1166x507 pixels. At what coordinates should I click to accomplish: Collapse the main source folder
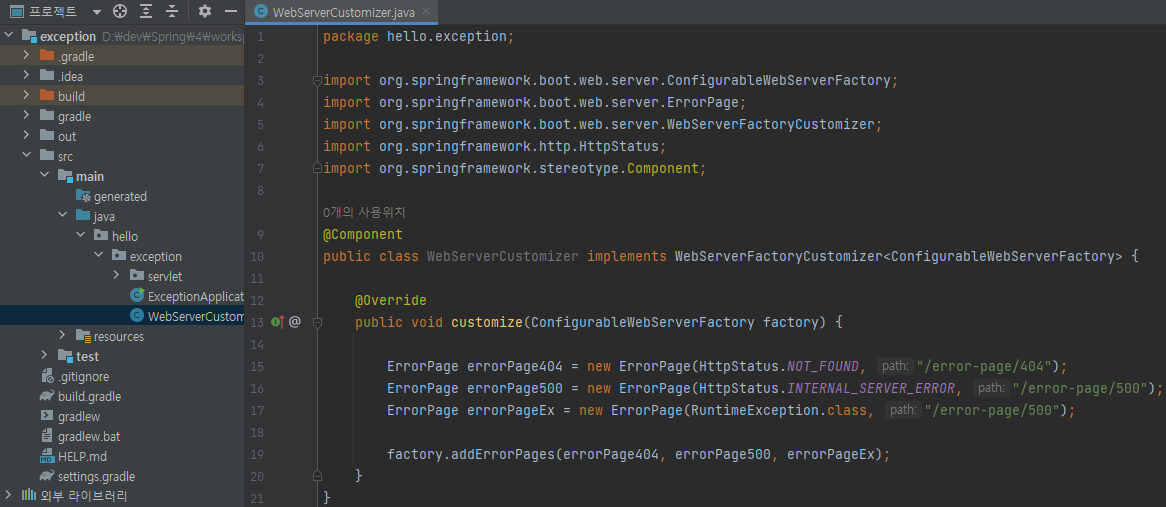(x=45, y=176)
